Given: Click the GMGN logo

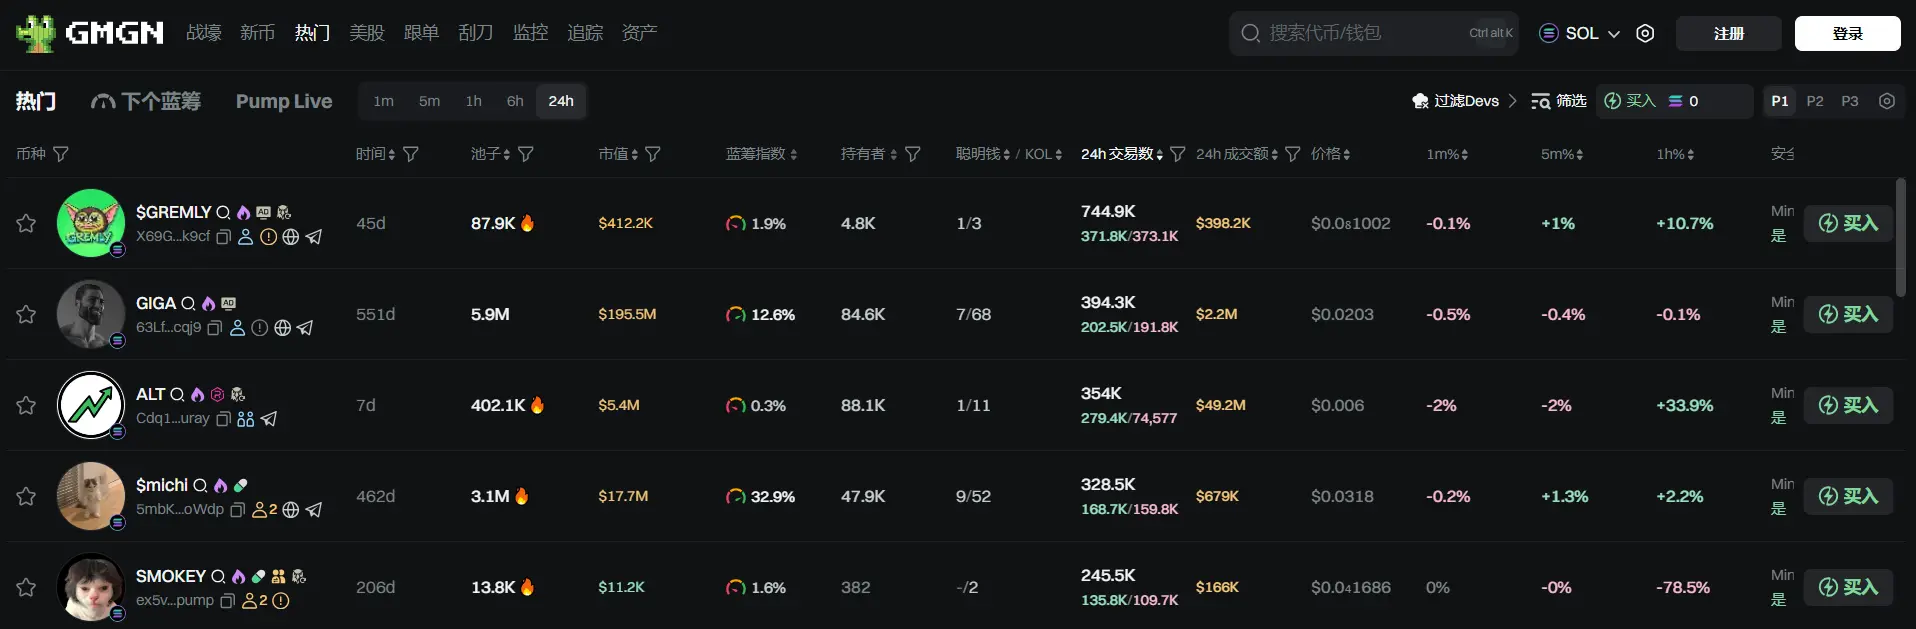Looking at the screenshot, I should click(91, 33).
